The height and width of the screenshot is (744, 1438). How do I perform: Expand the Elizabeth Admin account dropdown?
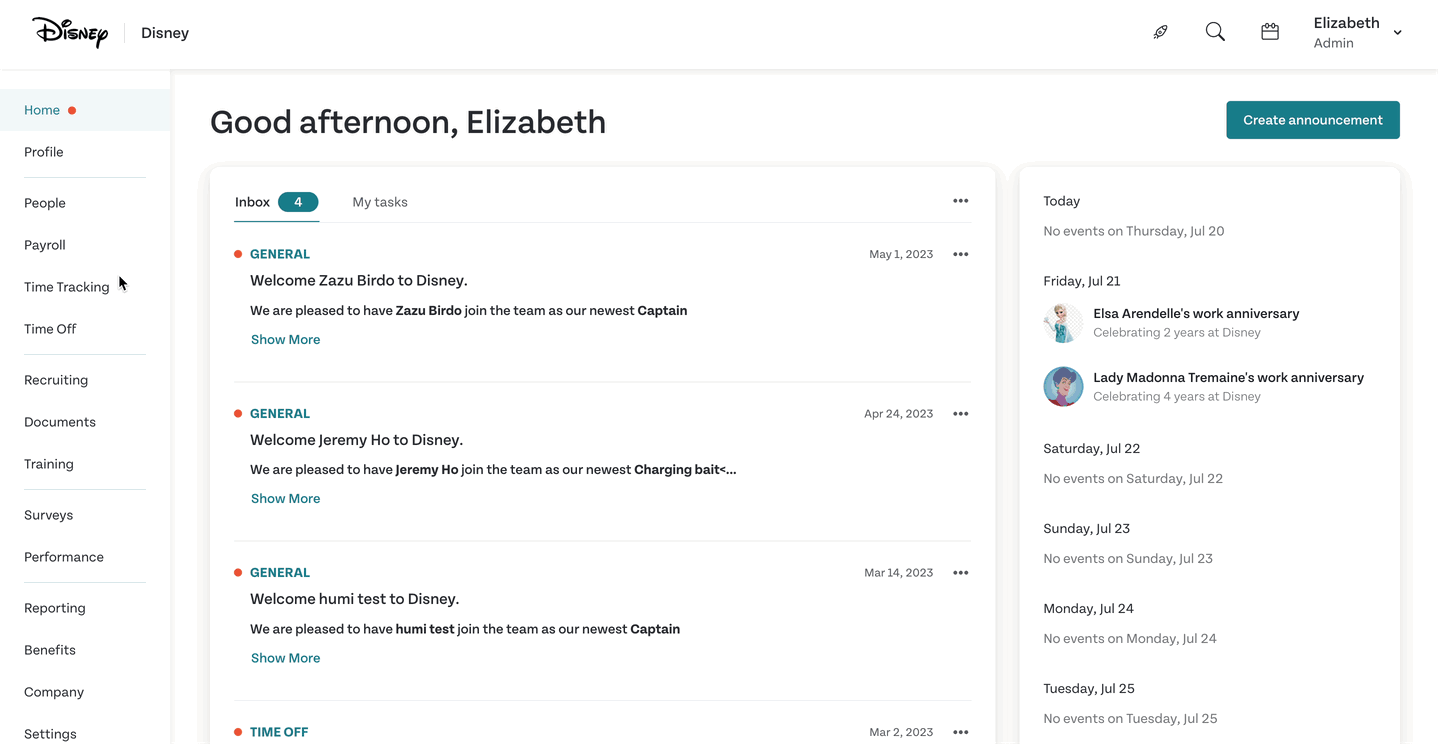[1397, 33]
